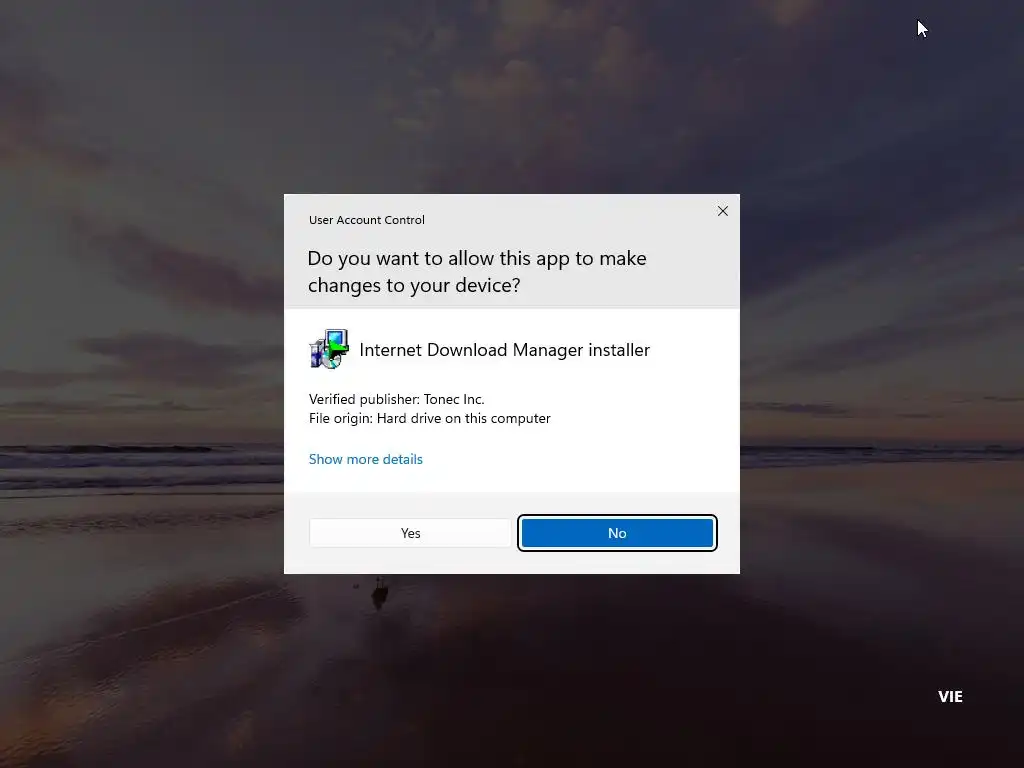Click the 'Do you want to allow' heading

tap(477, 272)
